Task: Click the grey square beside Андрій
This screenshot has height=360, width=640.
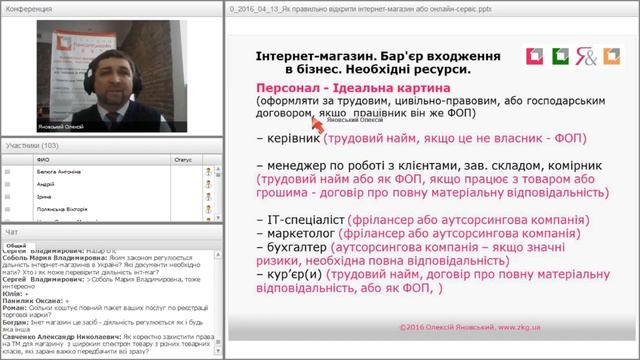Action: (7, 184)
